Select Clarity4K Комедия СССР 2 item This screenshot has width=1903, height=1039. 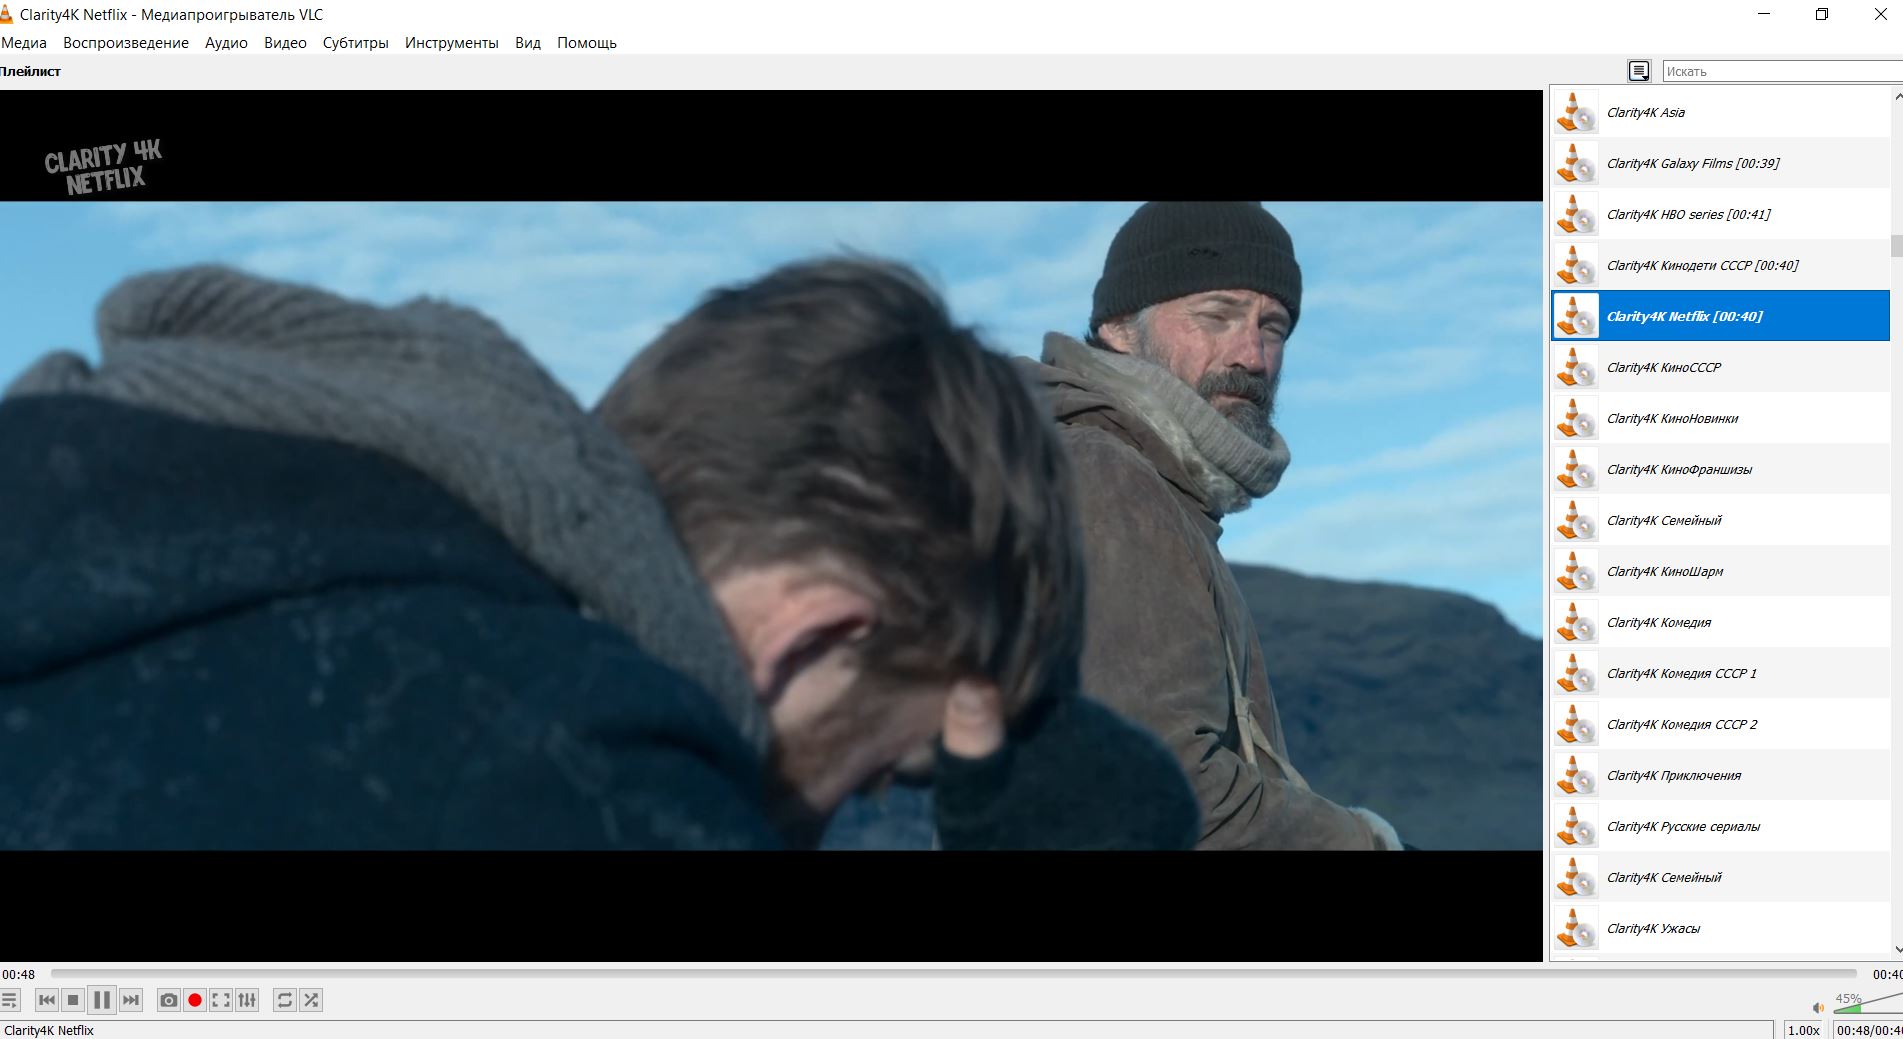(1720, 724)
